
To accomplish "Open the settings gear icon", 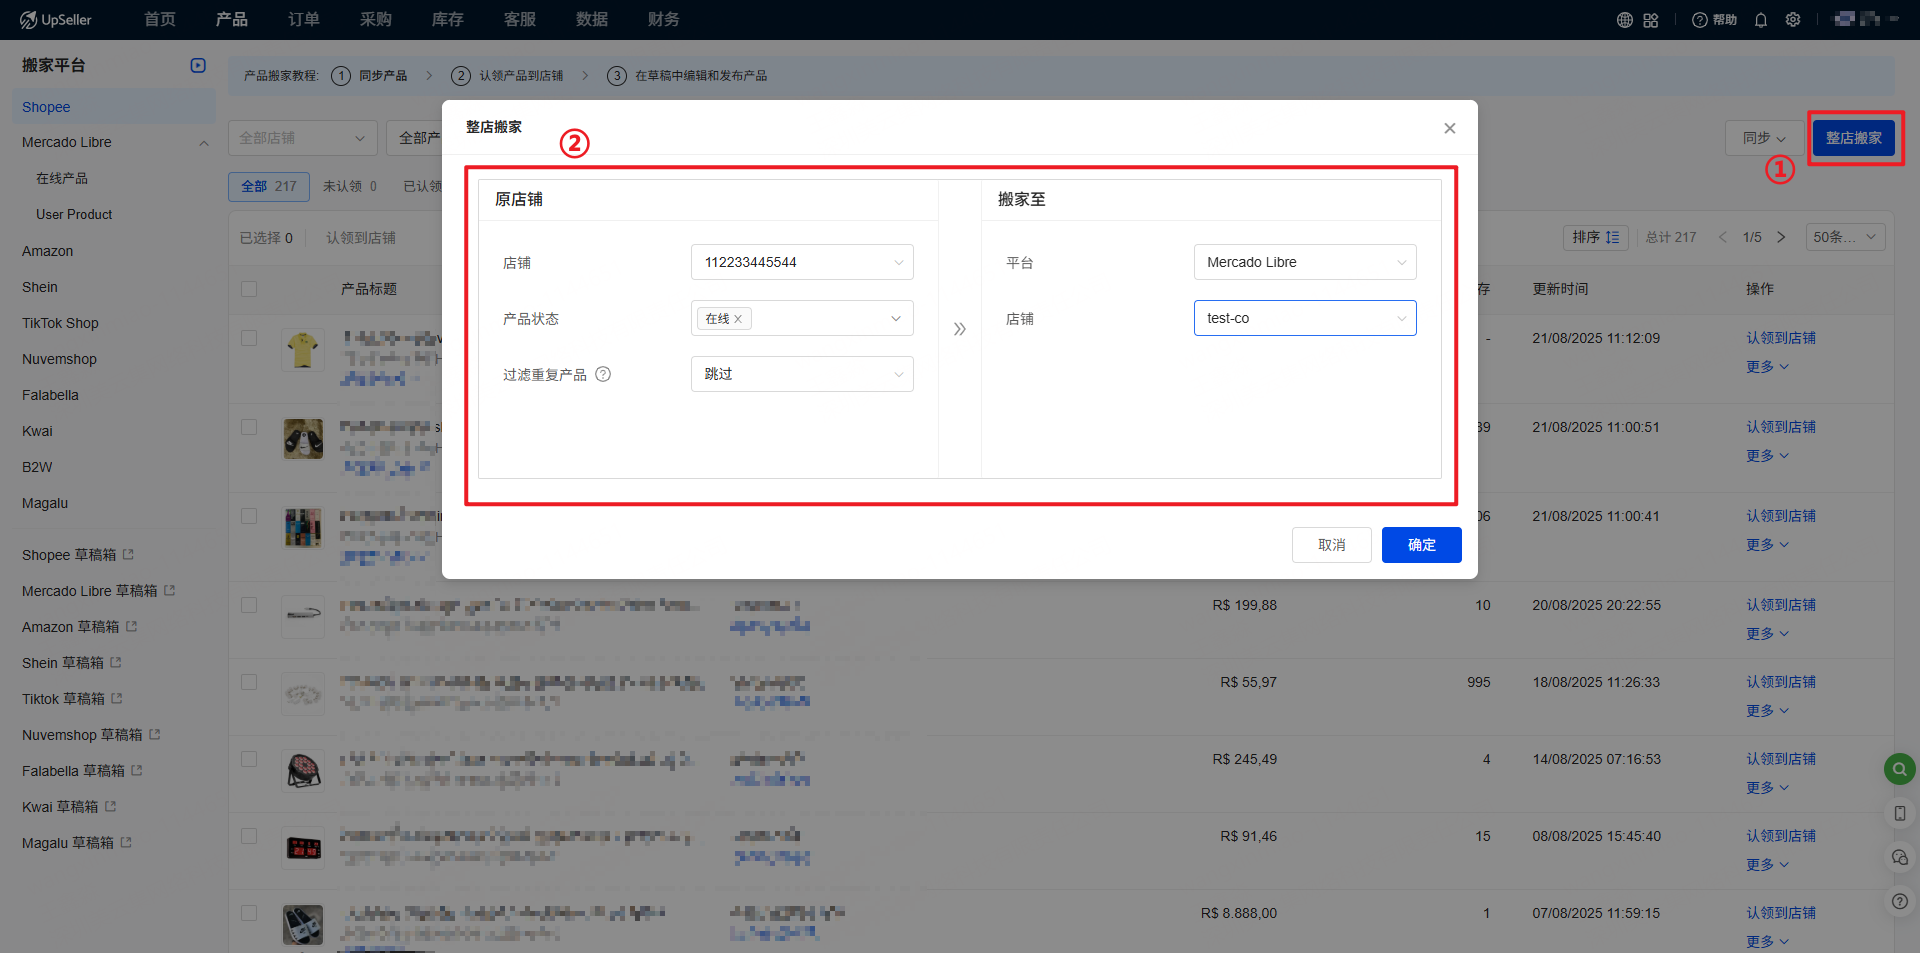I will (1793, 20).
